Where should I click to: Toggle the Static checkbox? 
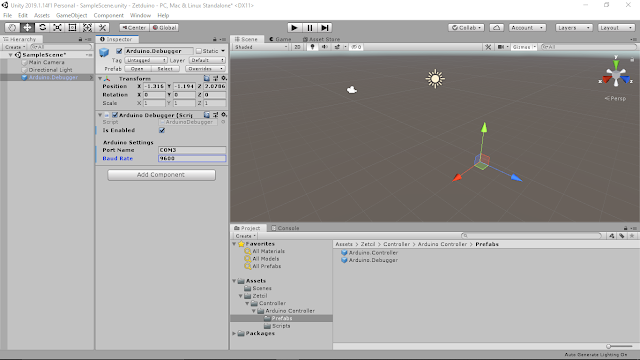pyautogui.click(x=199, y=51)
